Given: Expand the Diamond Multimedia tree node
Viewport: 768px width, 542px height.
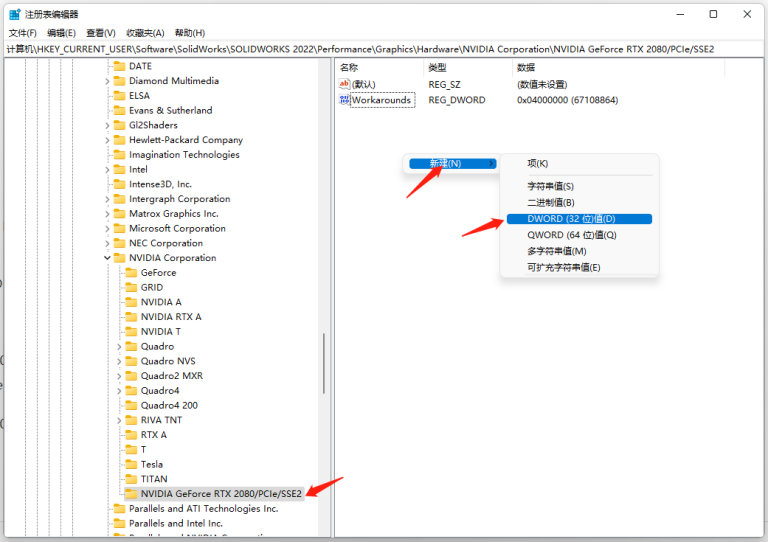Looking at the screenshot, I should point(107,81).
